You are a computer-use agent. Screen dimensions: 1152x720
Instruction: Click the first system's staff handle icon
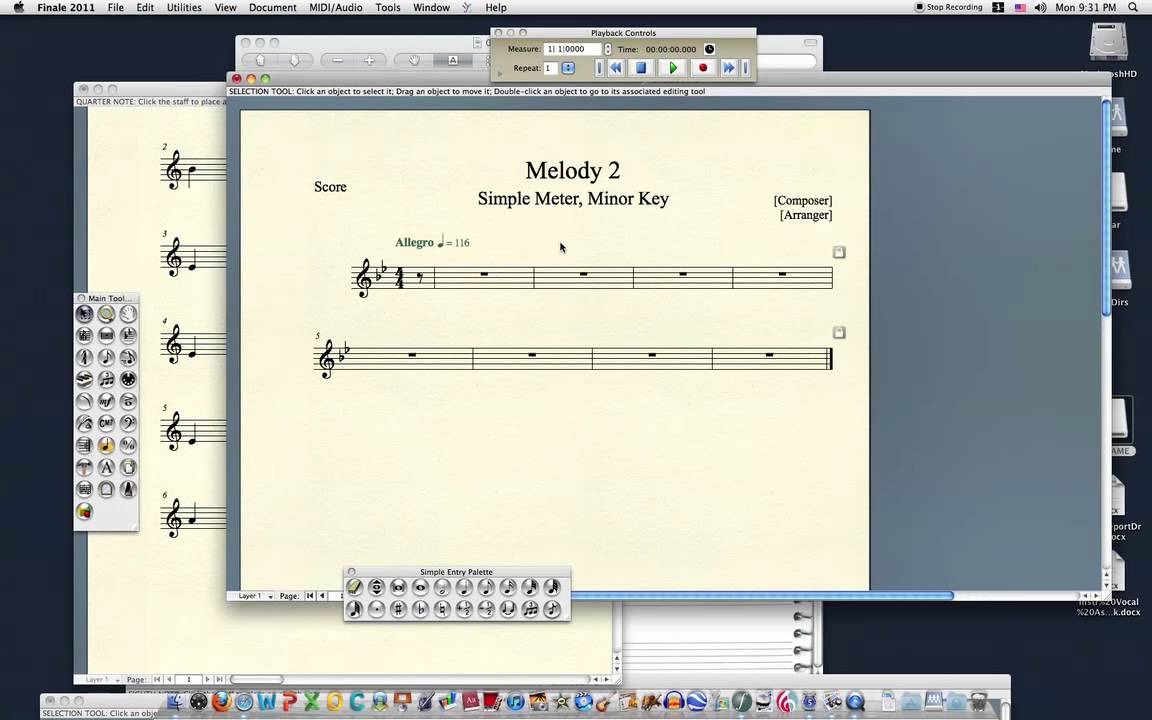[x=839, y=252]
